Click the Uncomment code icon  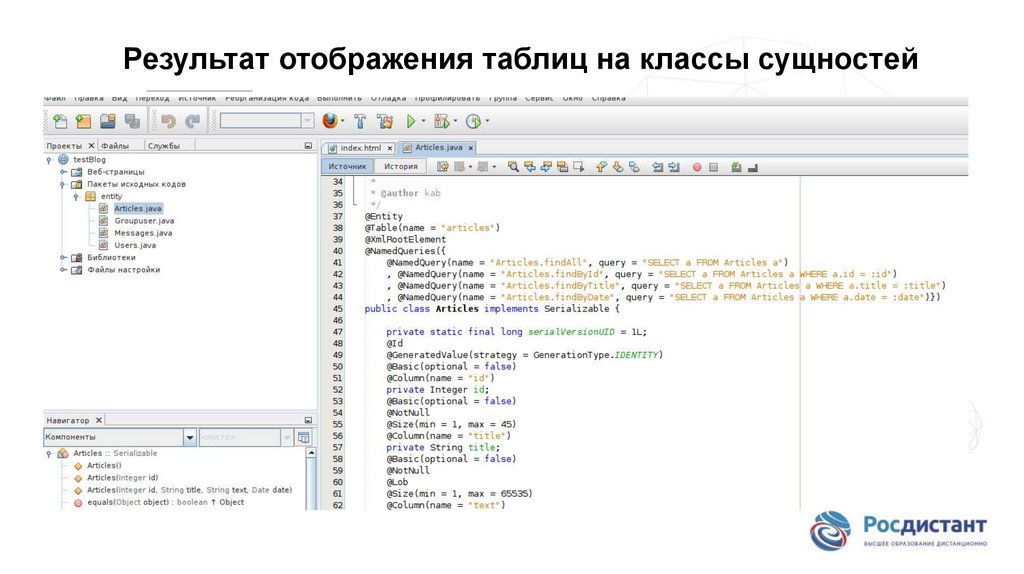click(x=752, y=168)
